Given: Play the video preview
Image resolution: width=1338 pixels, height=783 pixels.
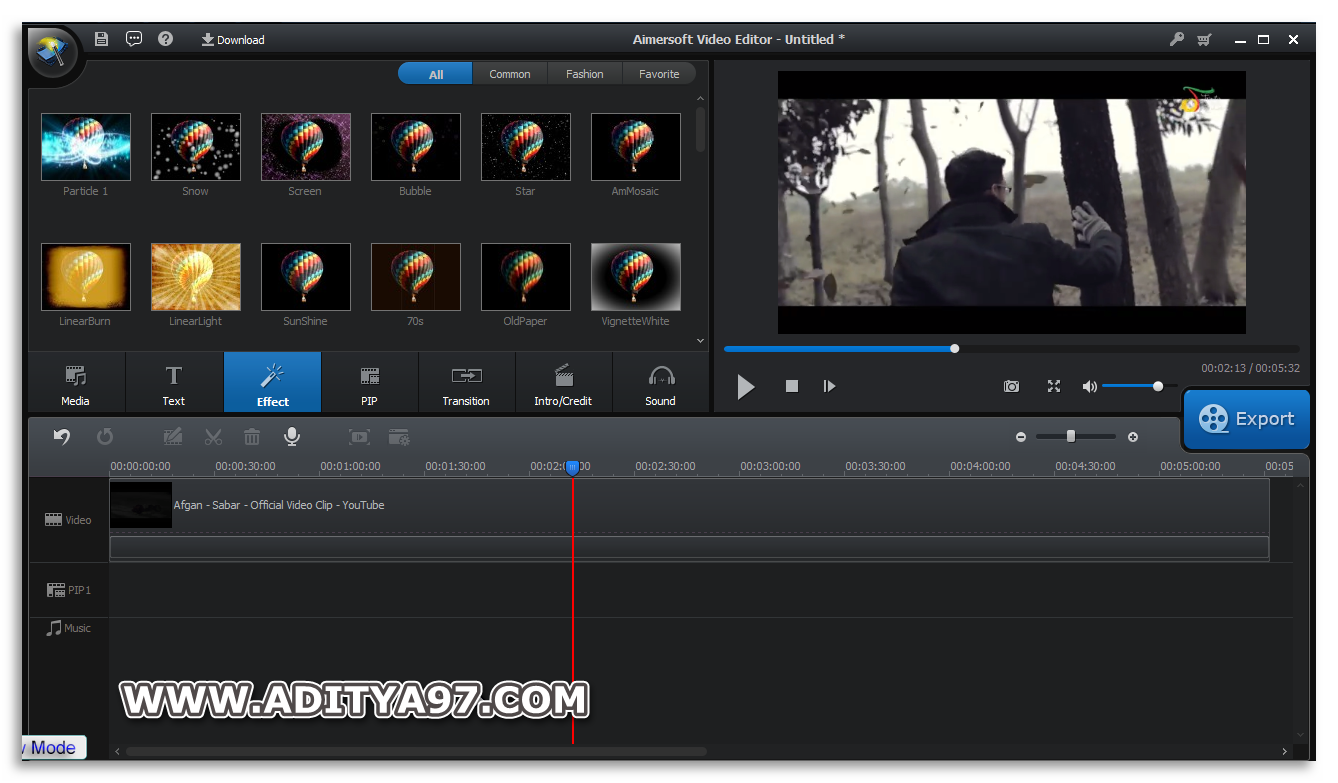Looking at the screenshot, I should tap(746, 386).
